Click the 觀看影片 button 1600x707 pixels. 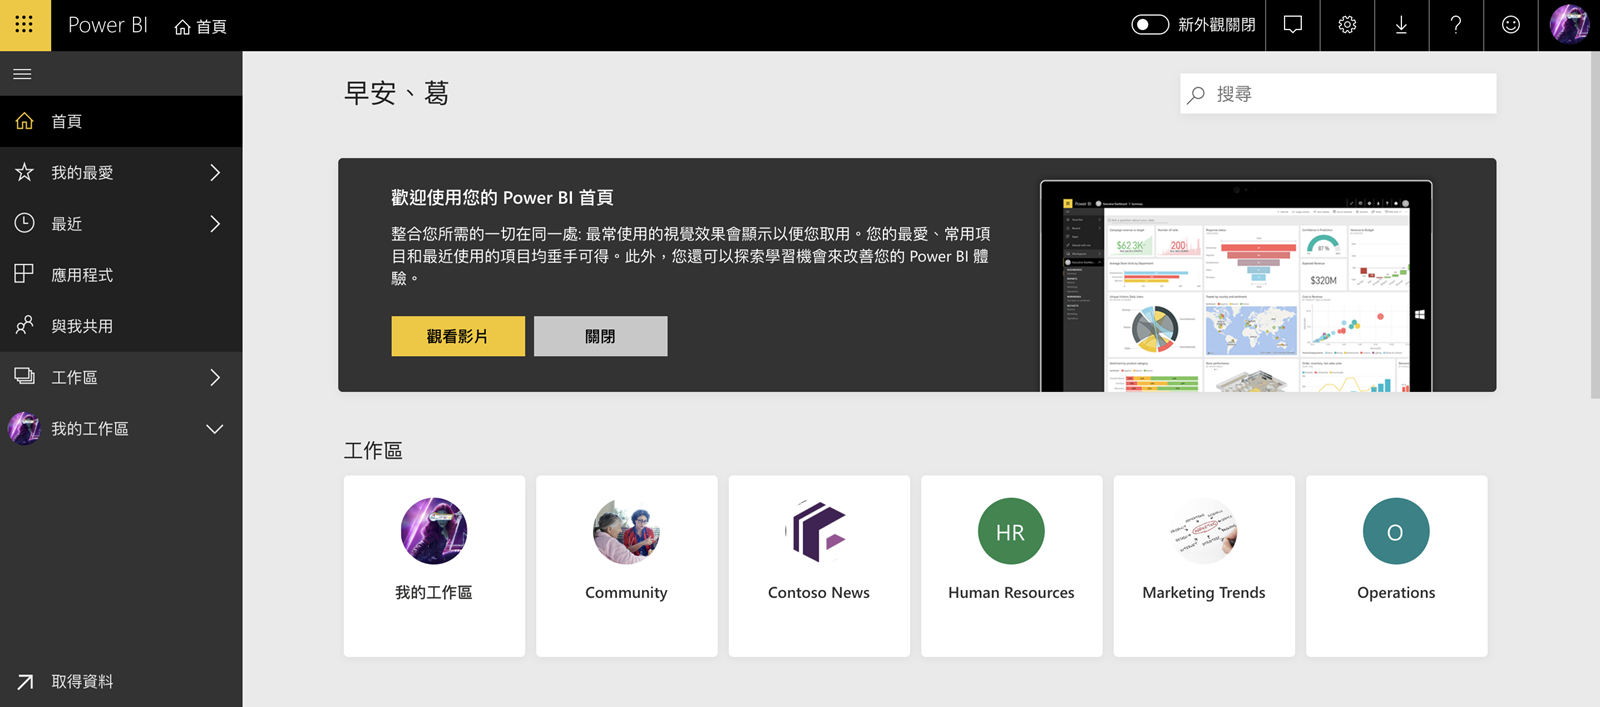pos(458,336)
